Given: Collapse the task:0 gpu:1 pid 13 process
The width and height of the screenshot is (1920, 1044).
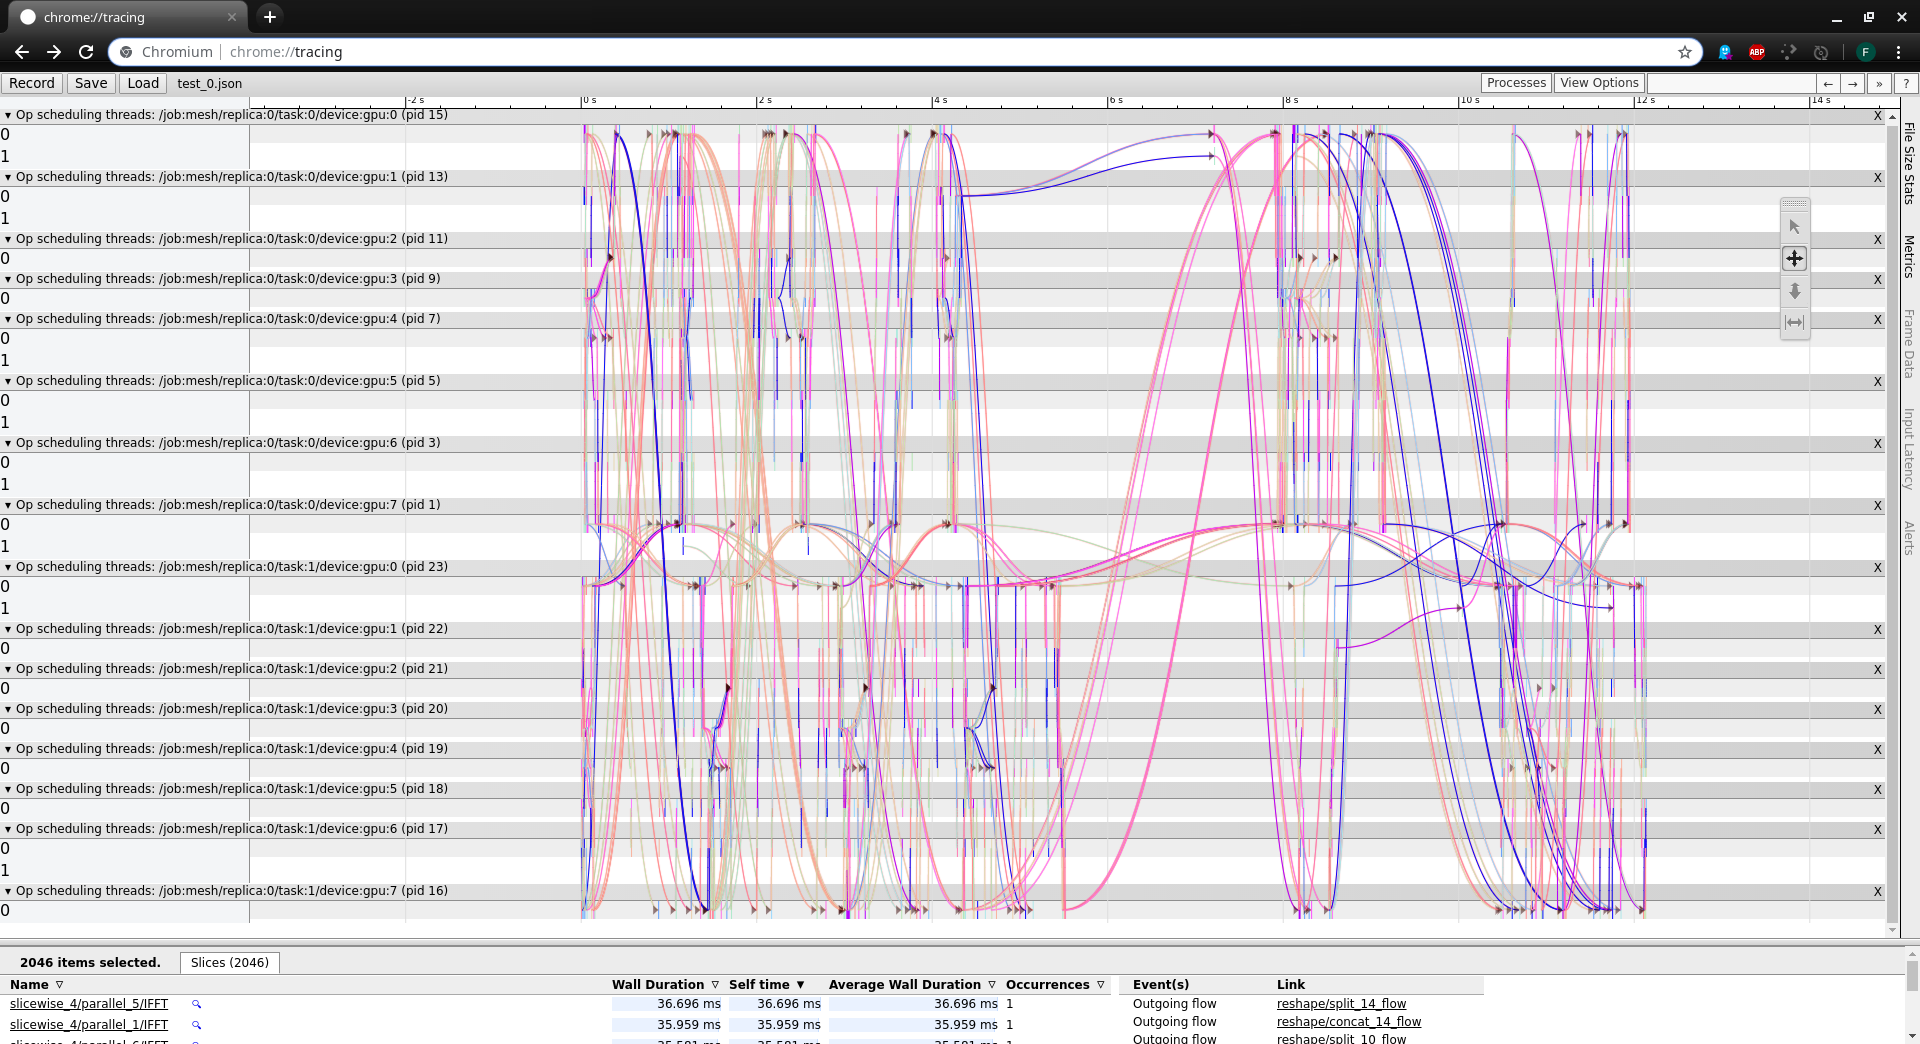Looking at the screenshot, I should (8, 178).
